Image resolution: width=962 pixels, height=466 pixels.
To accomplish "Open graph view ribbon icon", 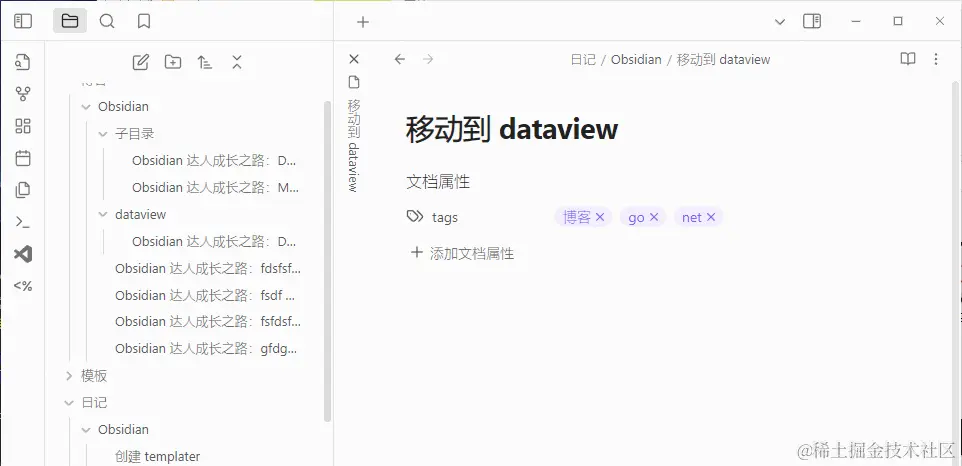I will point(23,94).
